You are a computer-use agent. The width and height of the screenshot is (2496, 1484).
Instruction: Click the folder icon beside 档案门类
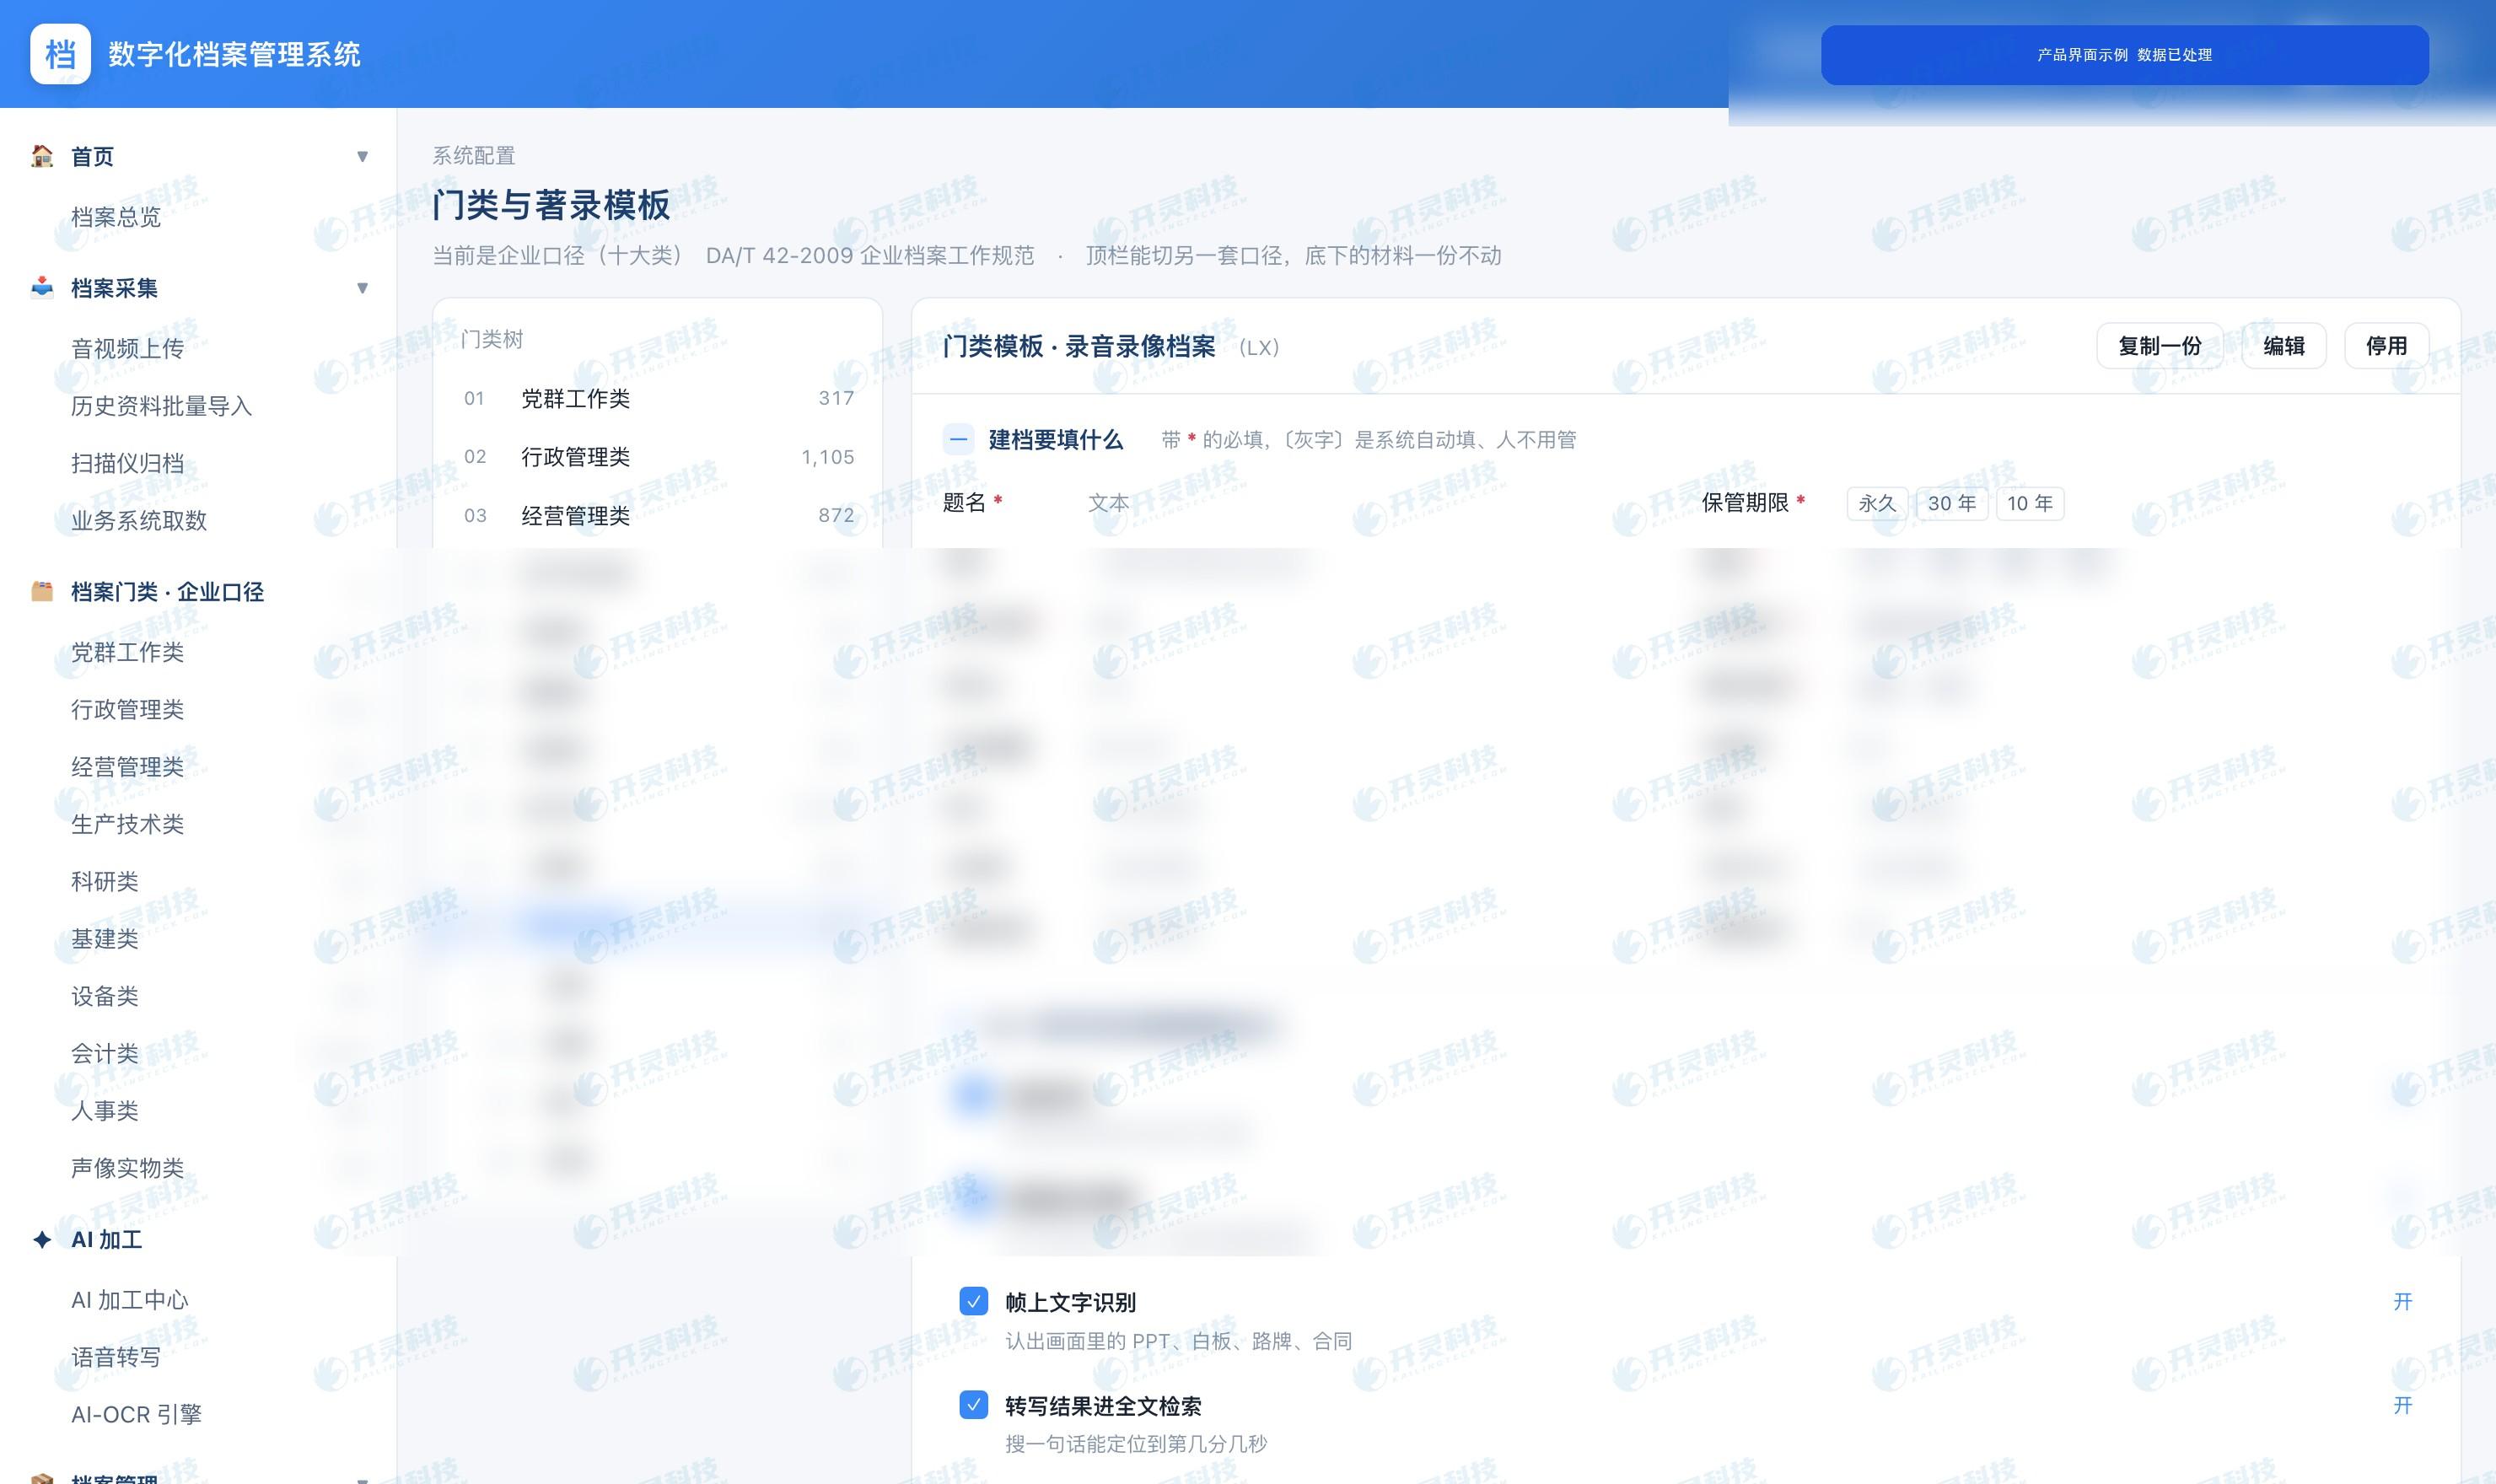pyautogui.click(x=42, y=591)
